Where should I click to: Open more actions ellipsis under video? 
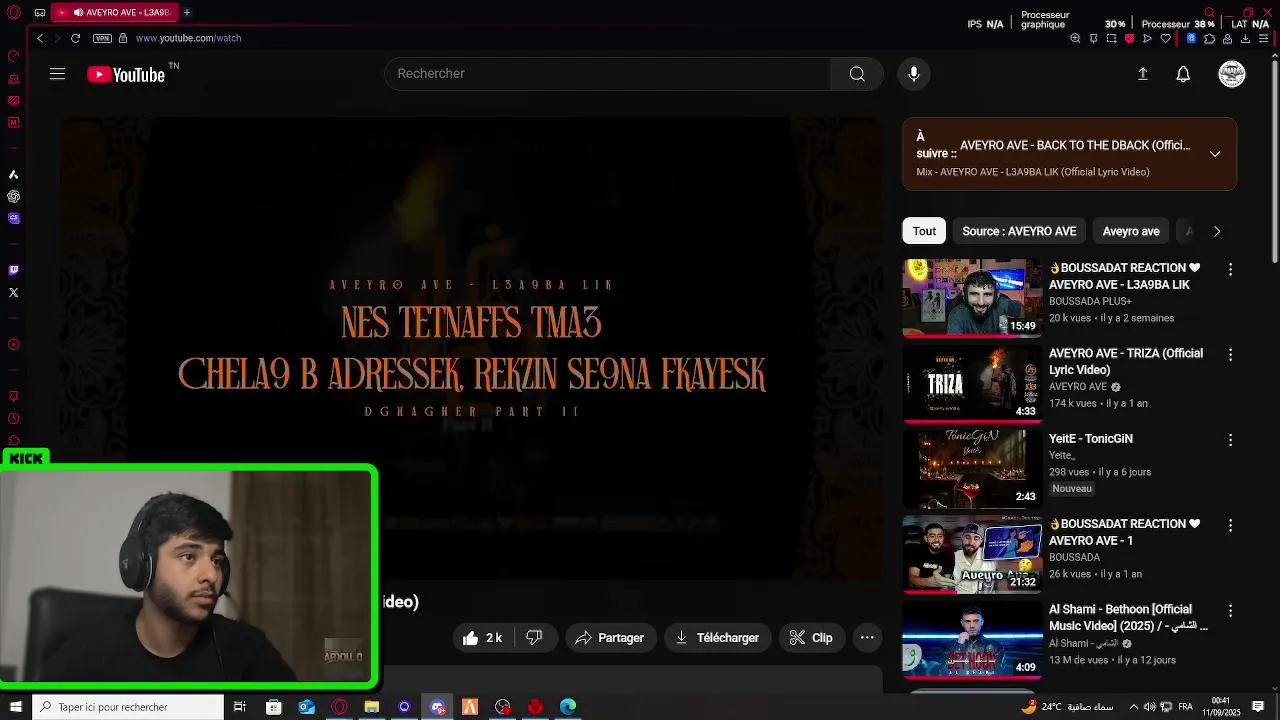point(867,638)
